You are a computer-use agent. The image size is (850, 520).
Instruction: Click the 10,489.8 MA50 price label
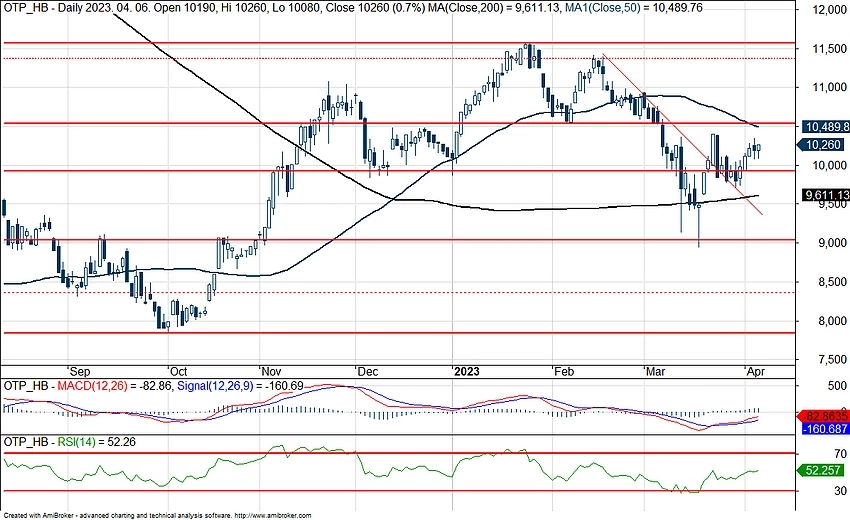[825, 127]
